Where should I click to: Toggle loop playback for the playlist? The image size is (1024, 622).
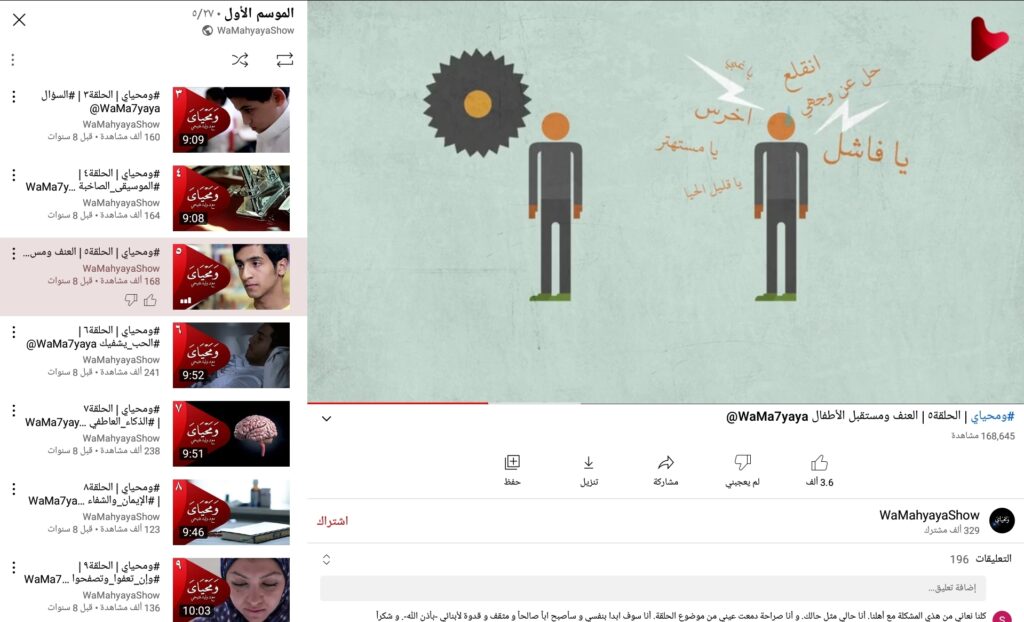pos(284,59)
